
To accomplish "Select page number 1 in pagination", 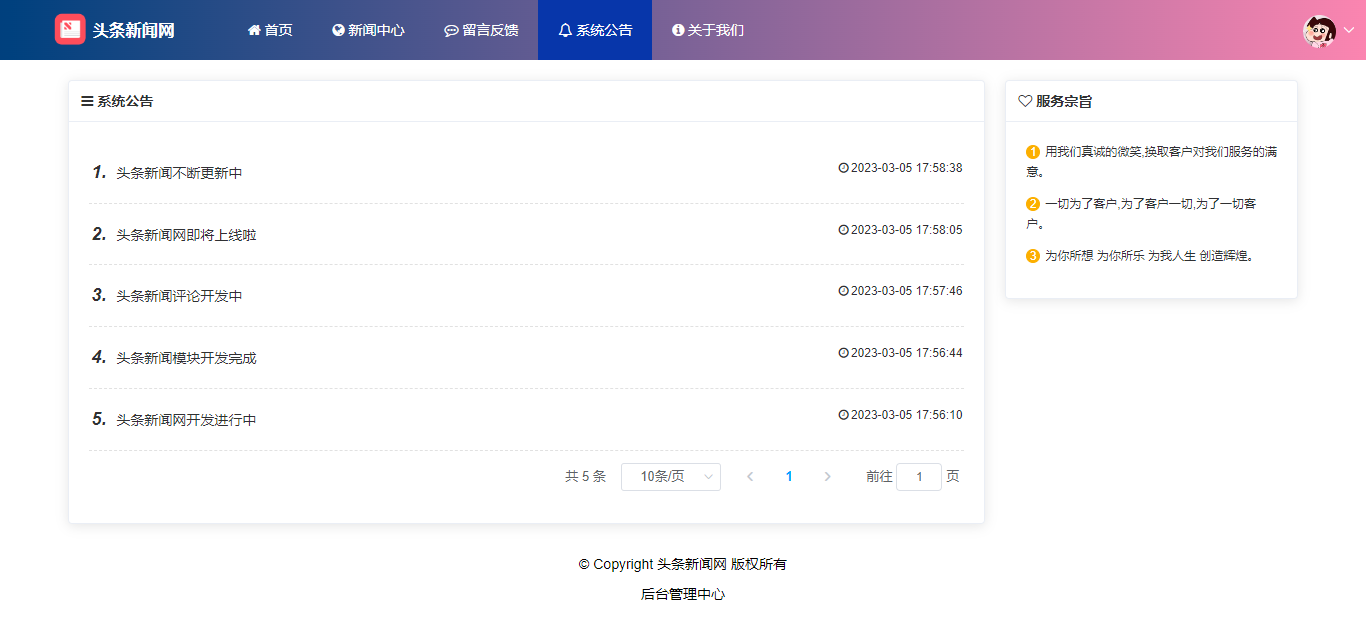I will coord(789,477).
